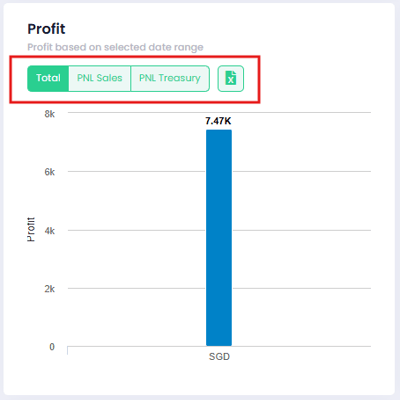Click the Profit card heading
Viewport: 400px width, 400px height.
click(x=46, y=29)
